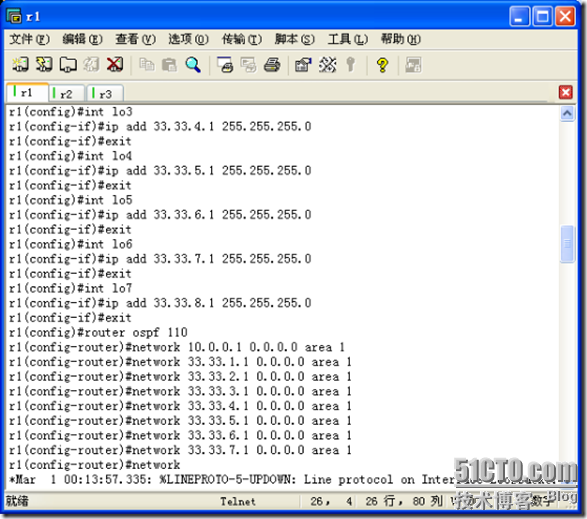
Task: Click the Find magnifier icon
Action: 193,65
